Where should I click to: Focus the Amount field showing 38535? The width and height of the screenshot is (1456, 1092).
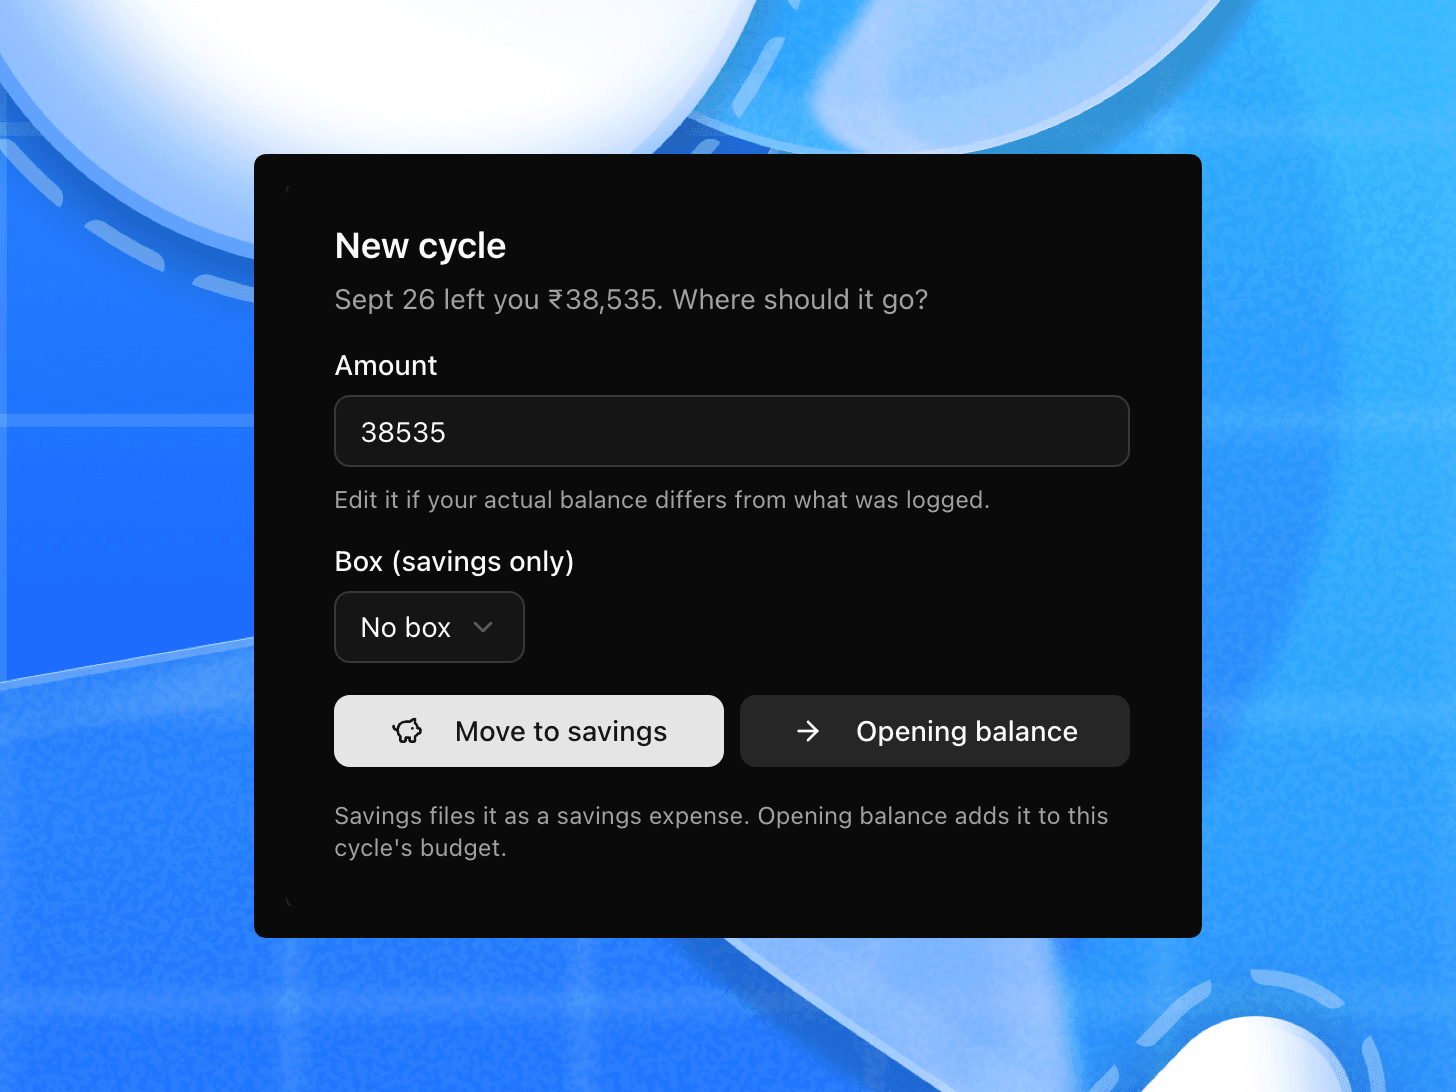[732, 431]
